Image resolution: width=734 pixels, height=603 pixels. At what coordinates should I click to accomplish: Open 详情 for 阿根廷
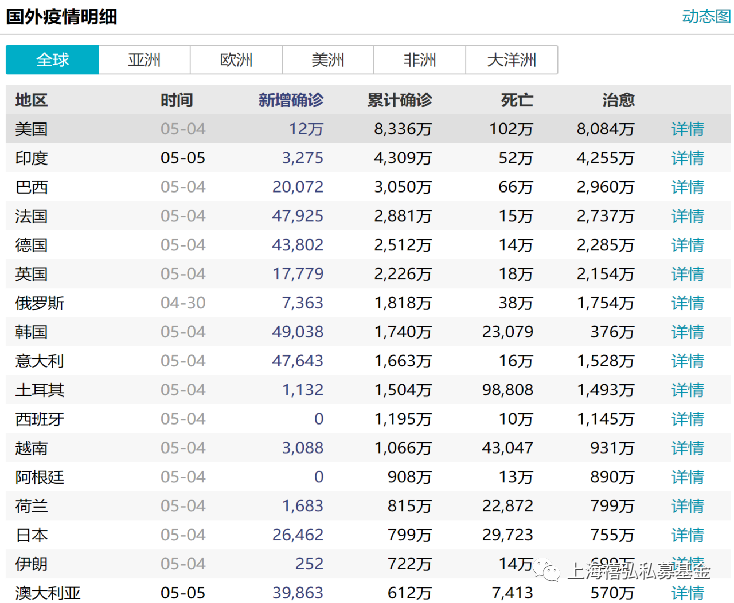pyautogui.click(x=688, y=477)
